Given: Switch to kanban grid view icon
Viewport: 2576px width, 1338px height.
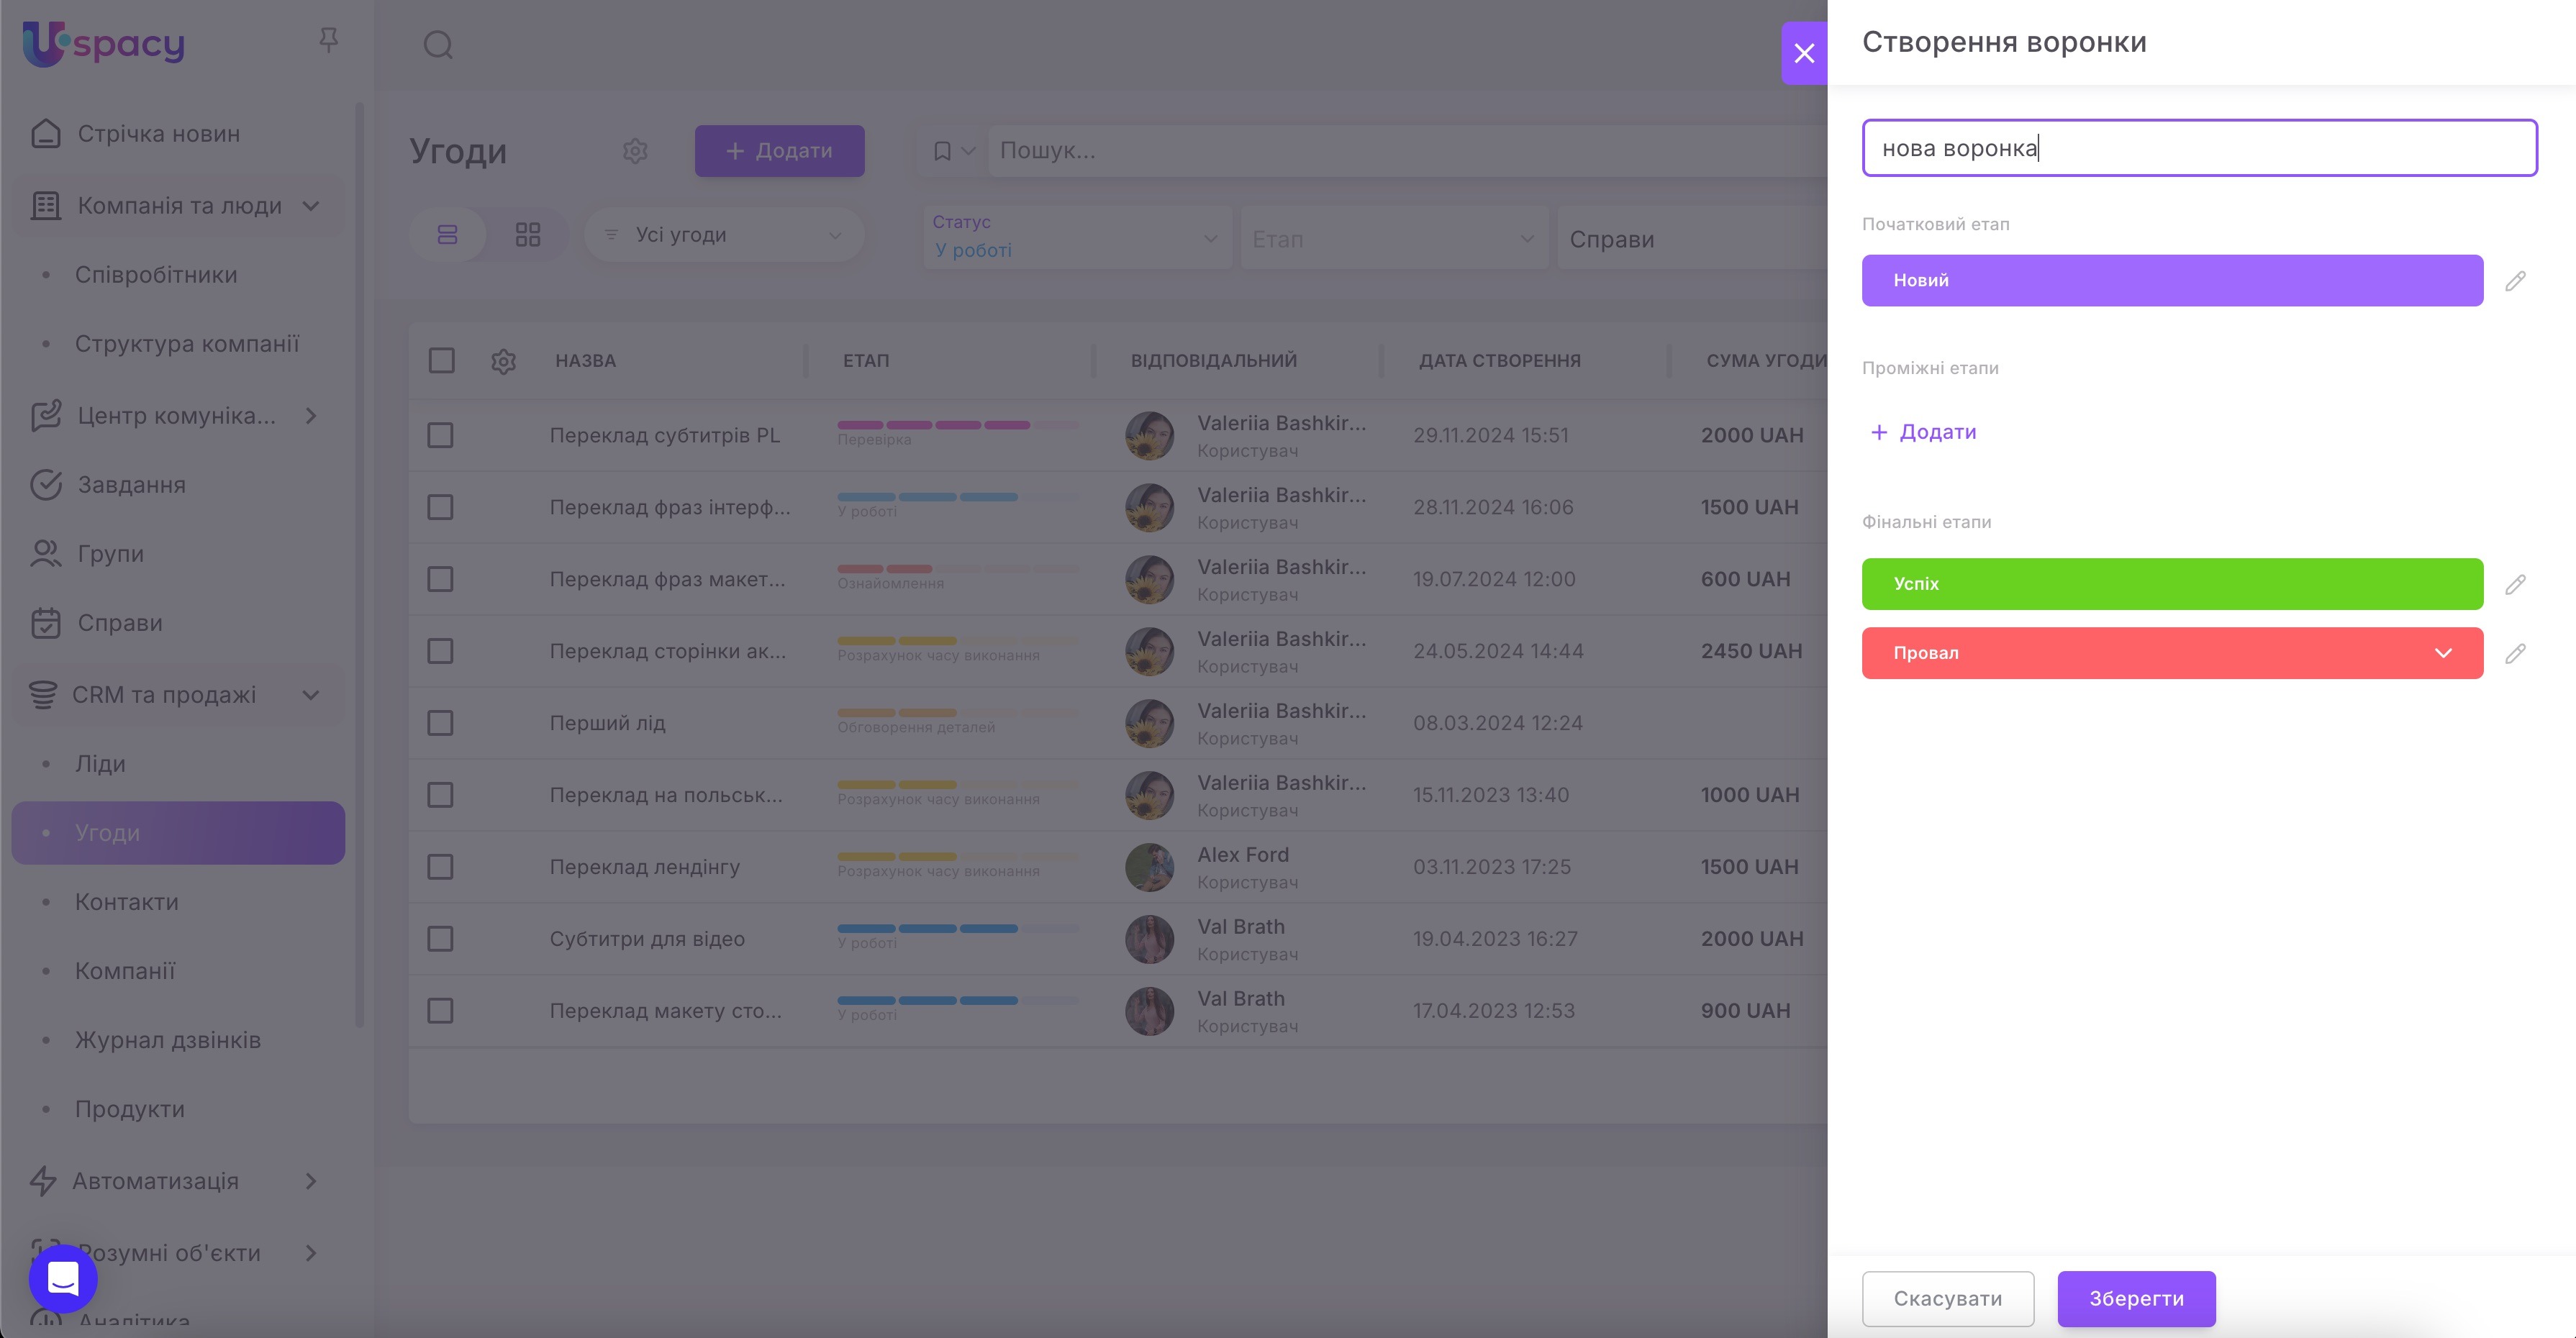Looking at the screenshot, I should click(527, 235).
